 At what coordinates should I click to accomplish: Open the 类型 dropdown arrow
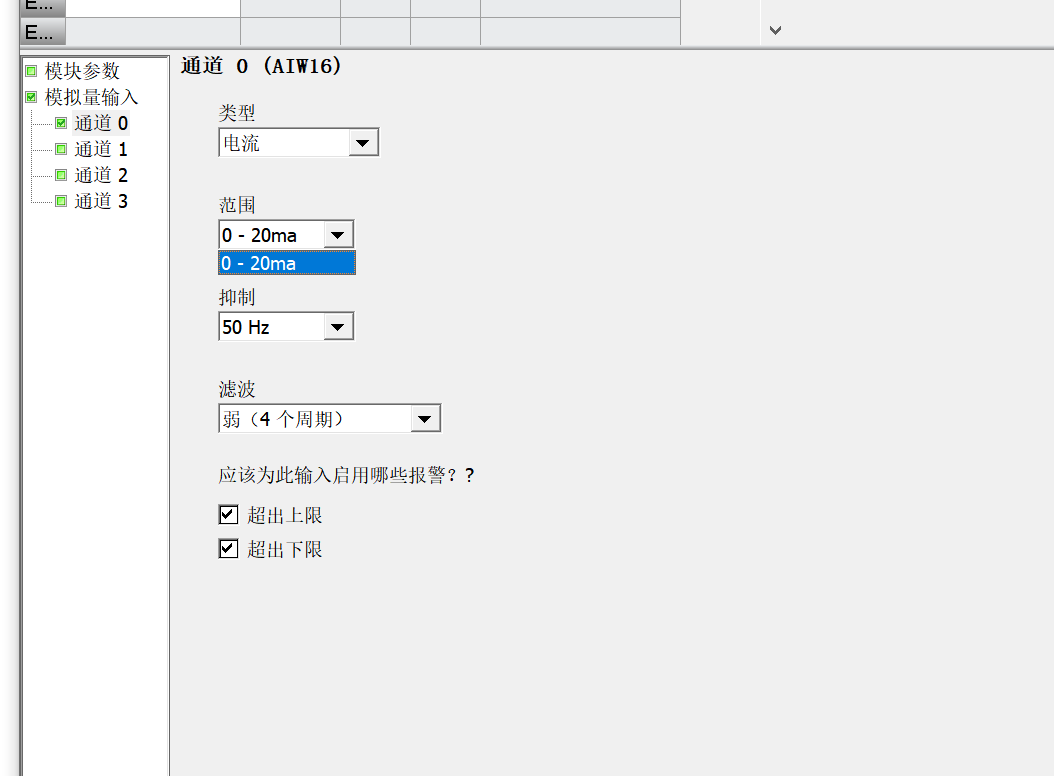coord(363,144)
